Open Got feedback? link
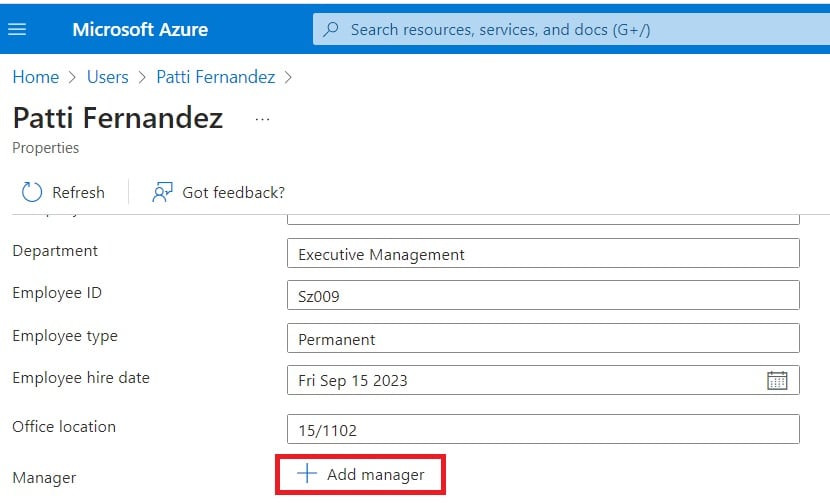The height and width of the screenshot is (503, 830). pos(233,193)
